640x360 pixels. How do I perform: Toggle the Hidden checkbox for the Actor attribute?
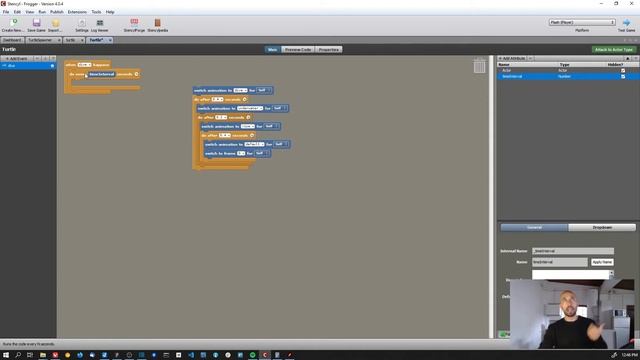(x=623, y=71)
